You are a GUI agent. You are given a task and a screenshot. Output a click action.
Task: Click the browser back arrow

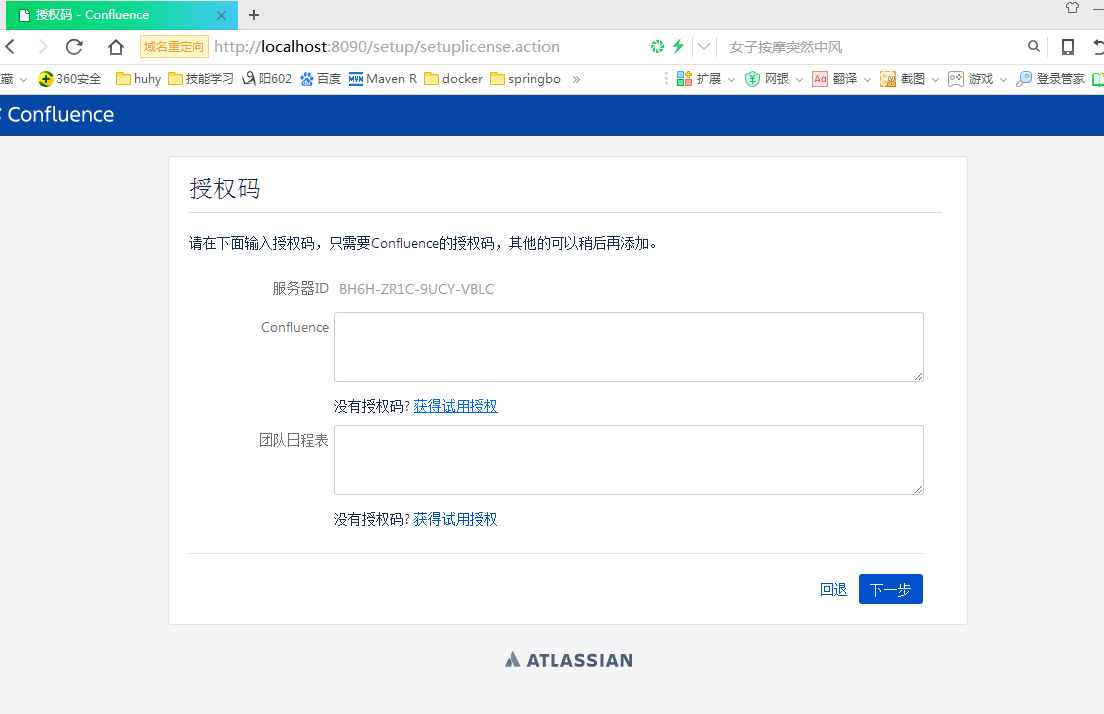(11, 47)
